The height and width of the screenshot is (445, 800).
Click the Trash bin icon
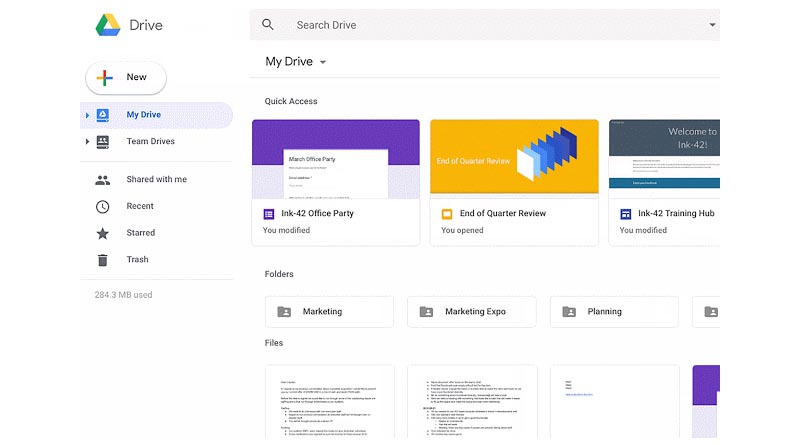[103, 260]
